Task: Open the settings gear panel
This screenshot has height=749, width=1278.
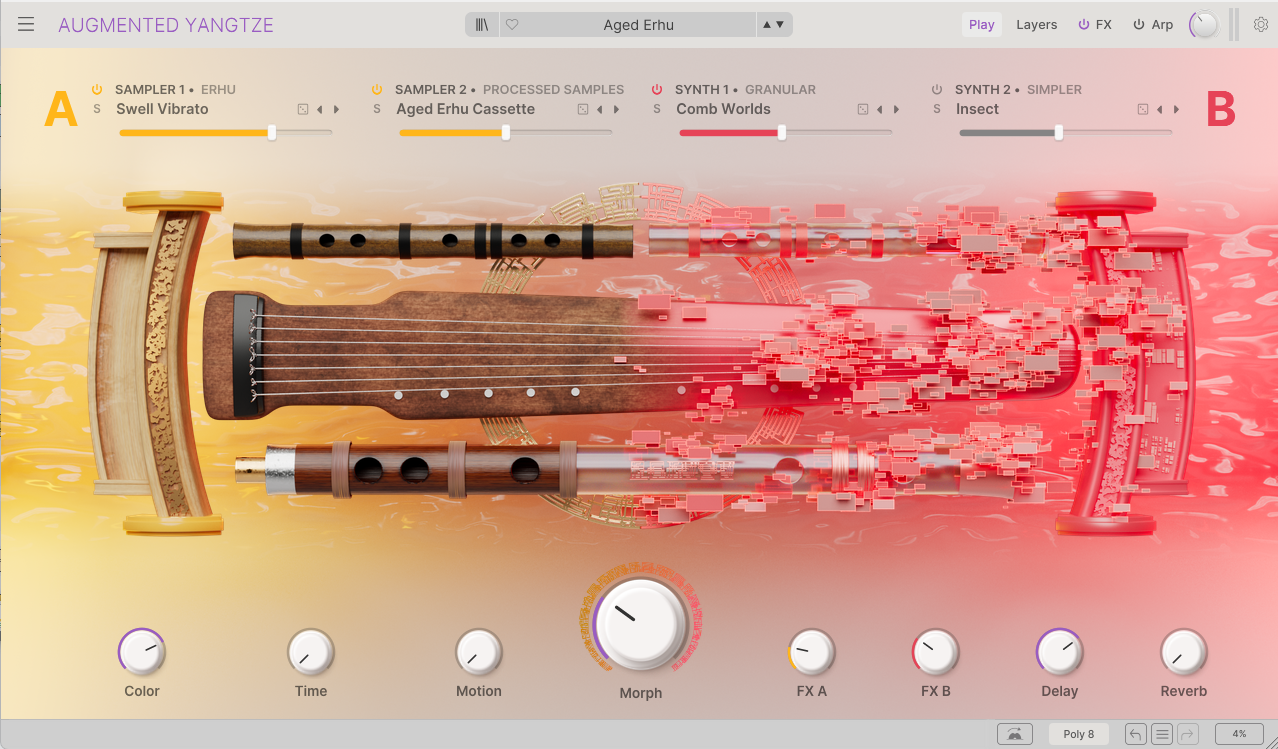Action: 1260,25
